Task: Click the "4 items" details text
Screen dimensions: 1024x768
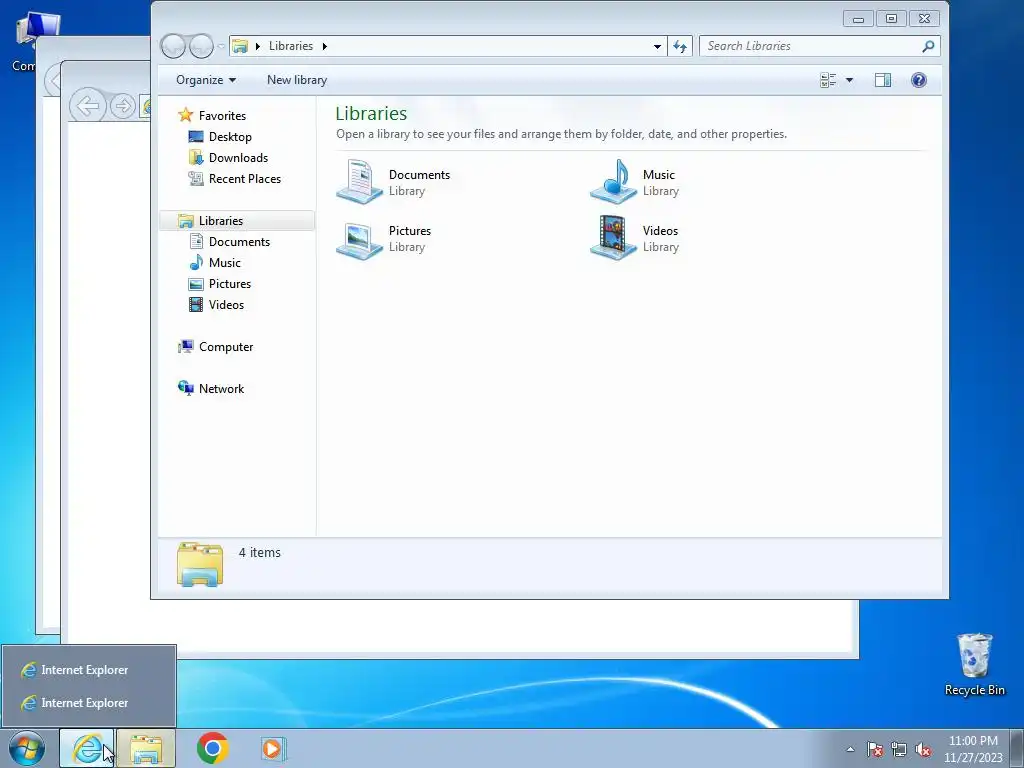Action: (259, 552)
